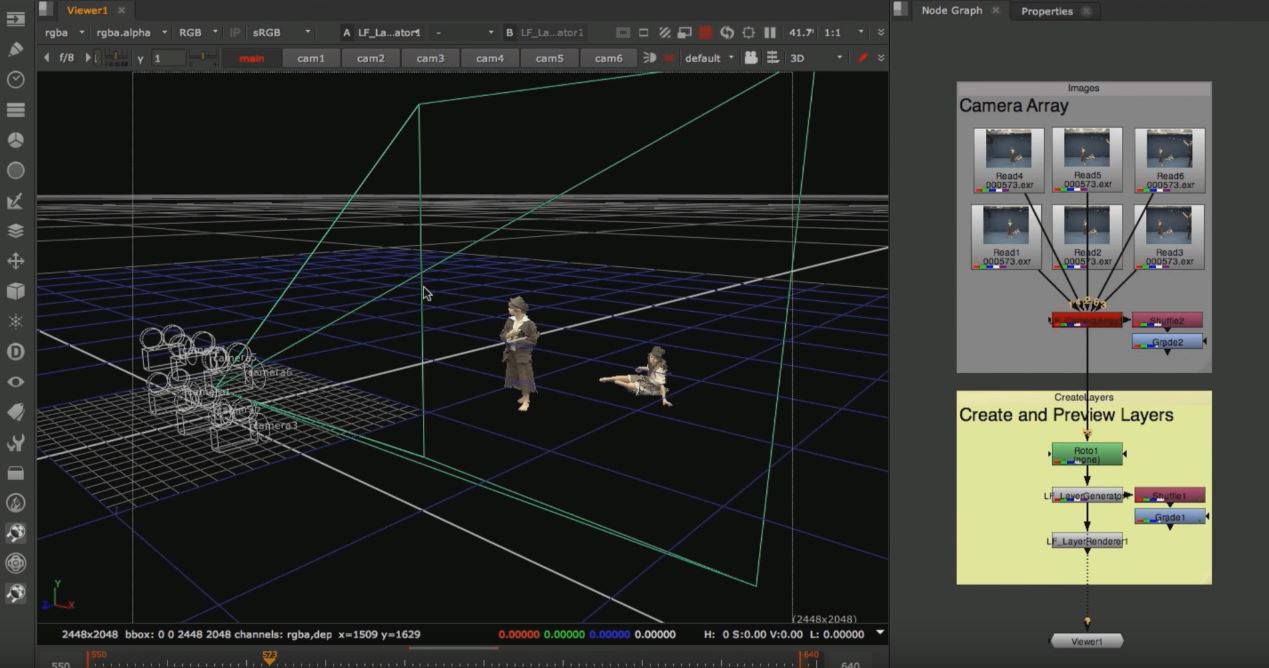Toggle viewer pause with the red pause icon
The image size is (1269, 668).
pyautogui.click(x=705, y=33)
